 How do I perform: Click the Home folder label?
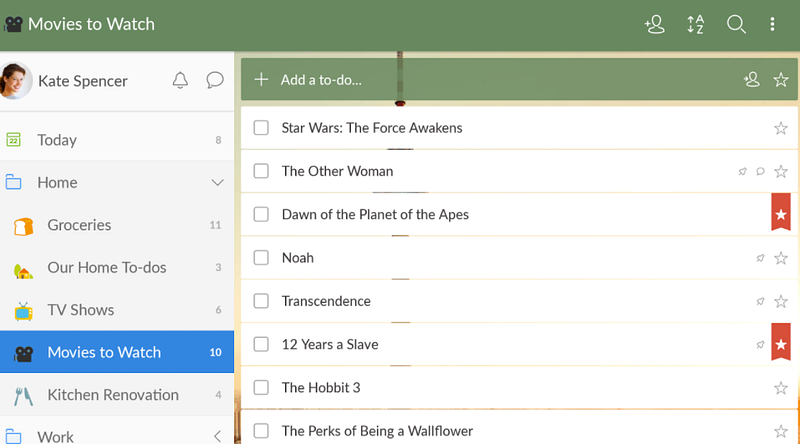pos(57,183)
